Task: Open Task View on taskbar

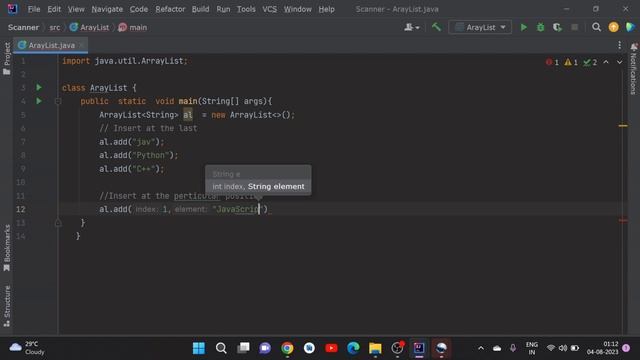Action: click(x=243, y=348)
